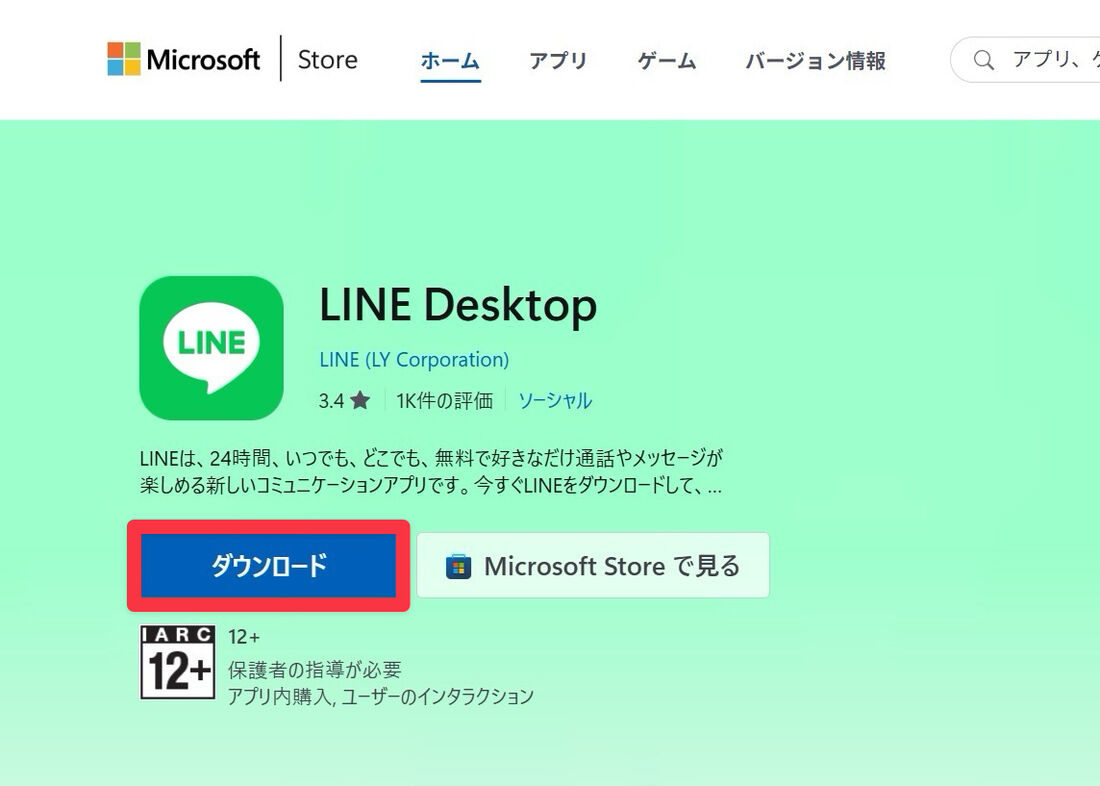
Task: Click the 3.4 rating score
Action: [332, 400]
